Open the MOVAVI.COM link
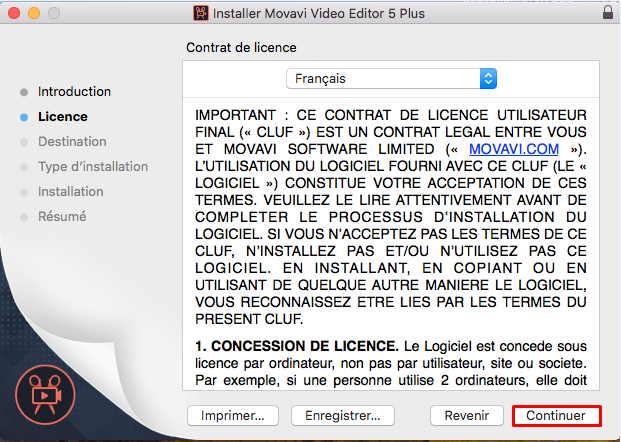This screenshot has height=442, width=621. click(514, 149)
